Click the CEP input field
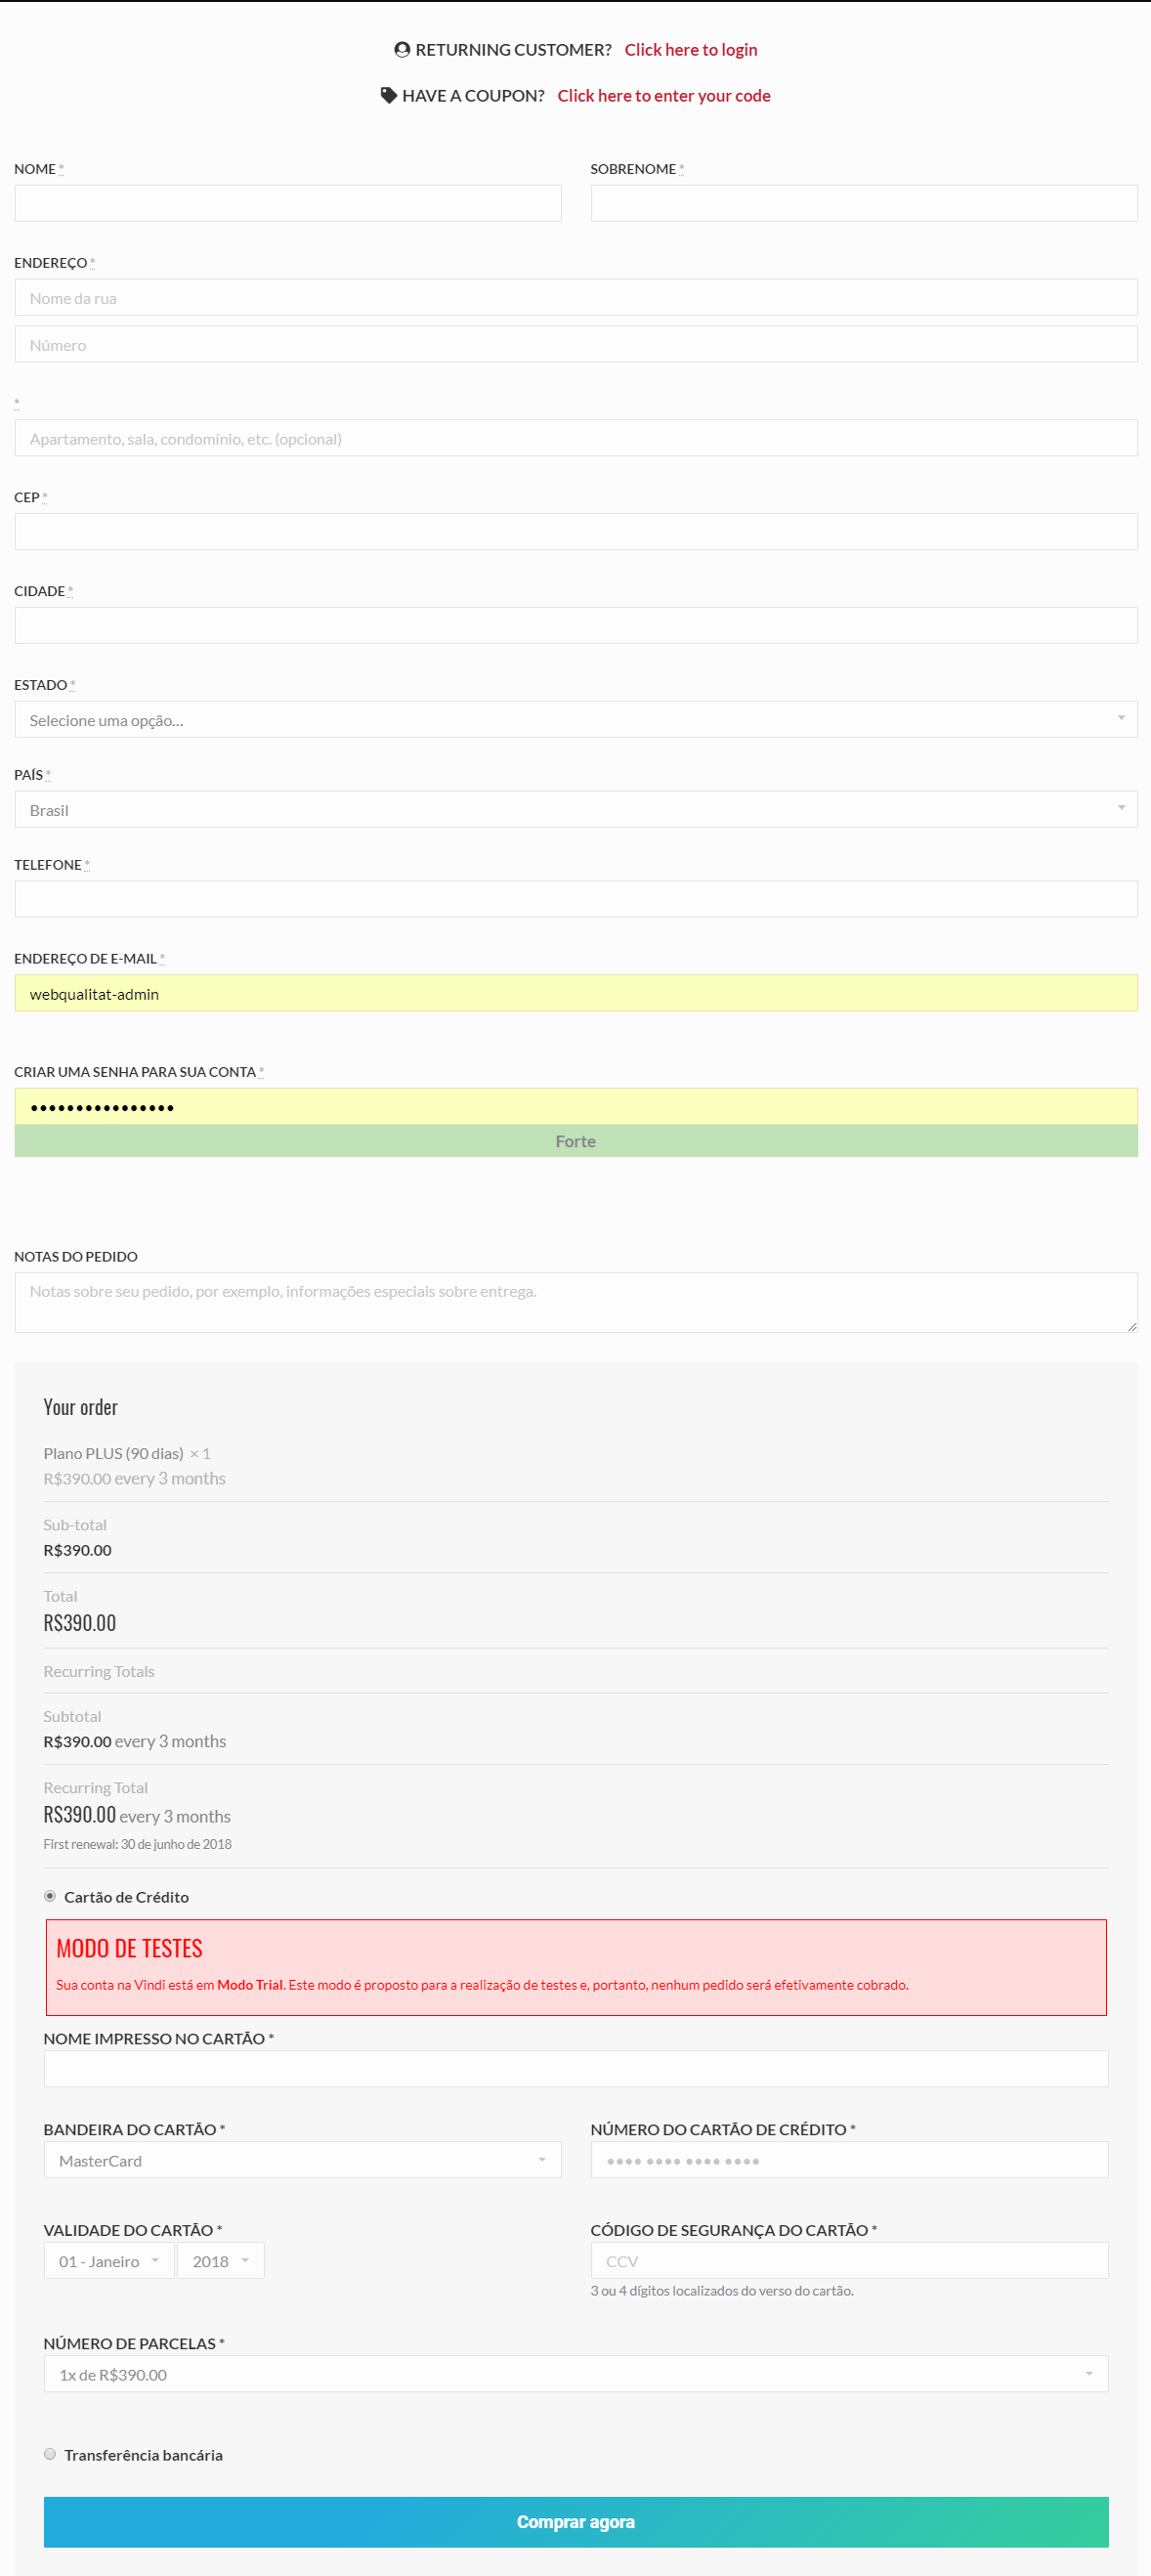The width and height of the screenshot is (1151, 2576). click(x=575, y=532)
